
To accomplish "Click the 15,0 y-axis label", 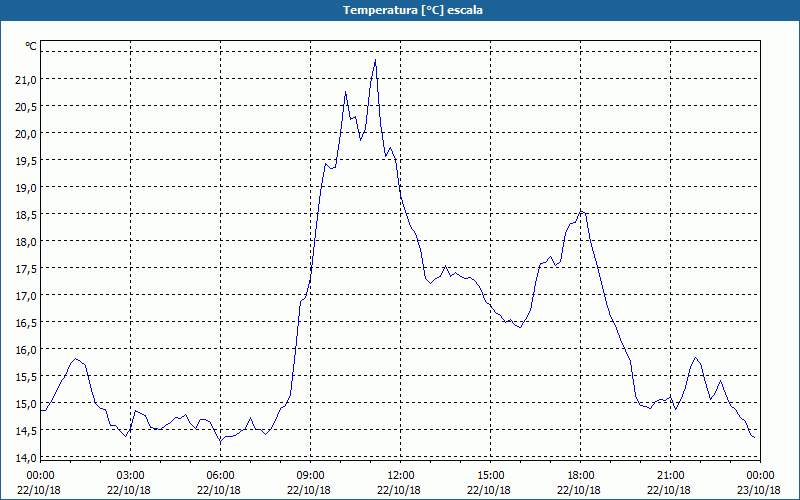I will tap(28, 404).
